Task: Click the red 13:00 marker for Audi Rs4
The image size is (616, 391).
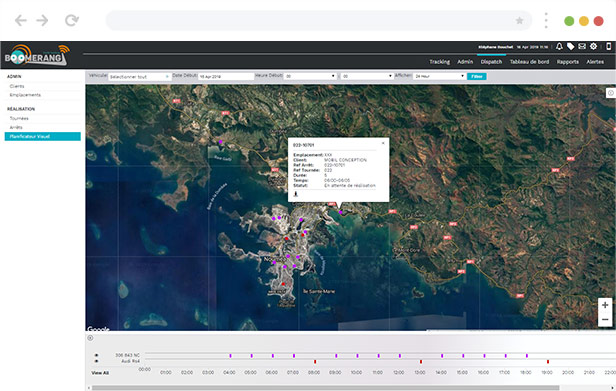Action: (x=421, y=362)
